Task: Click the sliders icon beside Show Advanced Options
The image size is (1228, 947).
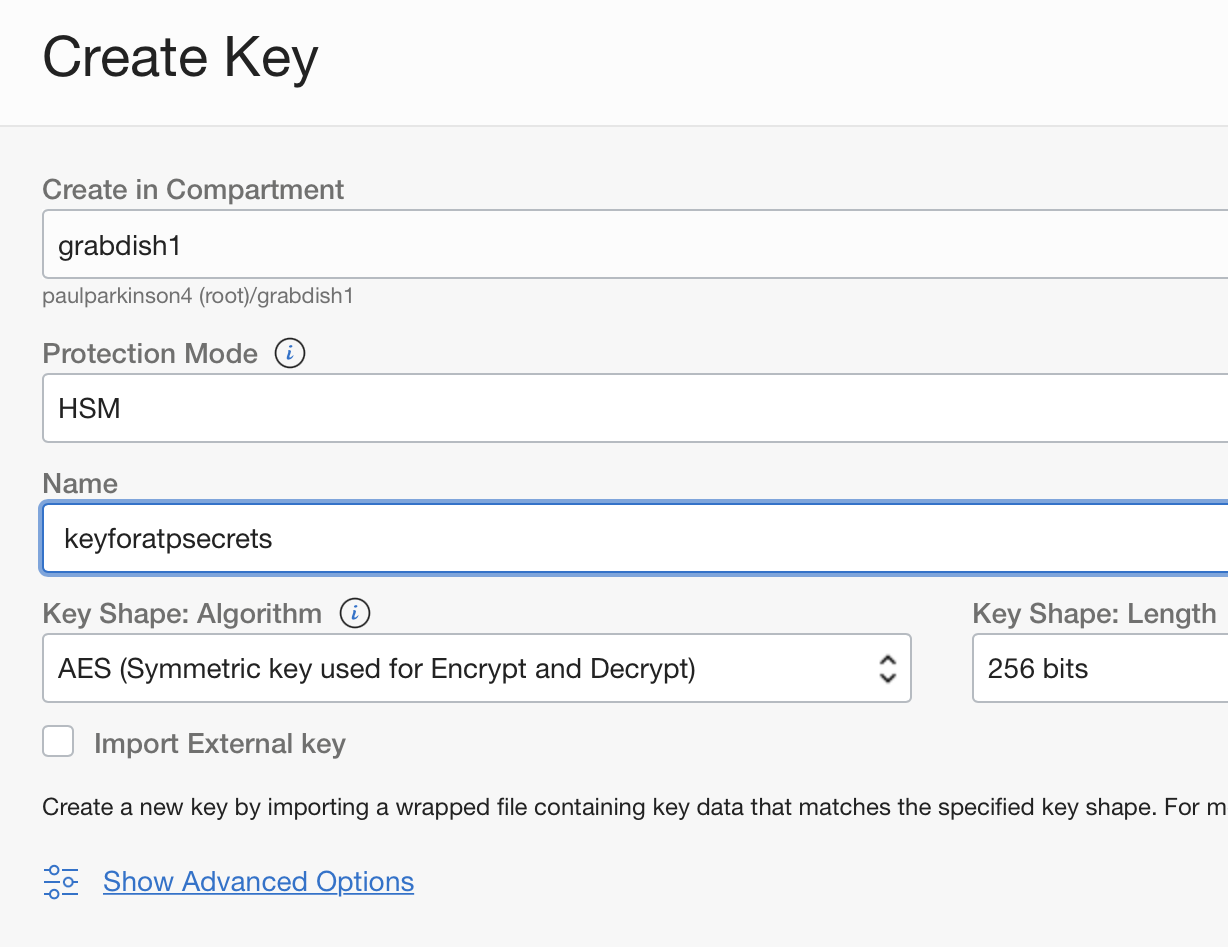Action: 61,882
